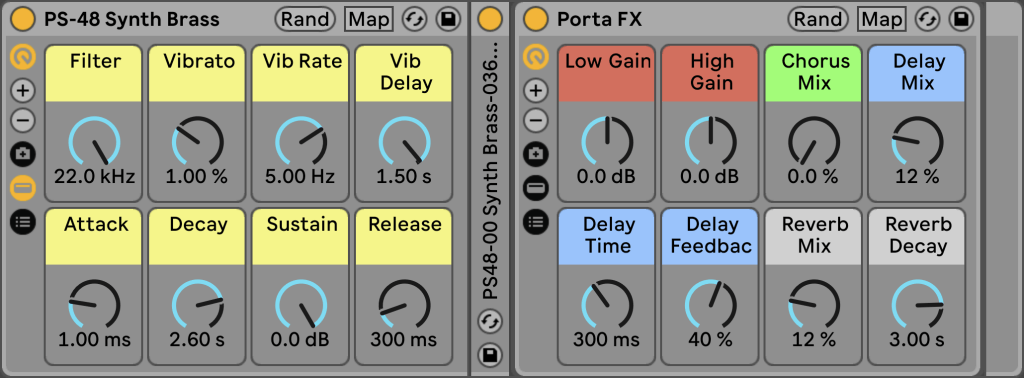Show devices button in PS-48 Synth Brass
The width and height of the screenshot is (1024, 378).
(x=24, y=188)
